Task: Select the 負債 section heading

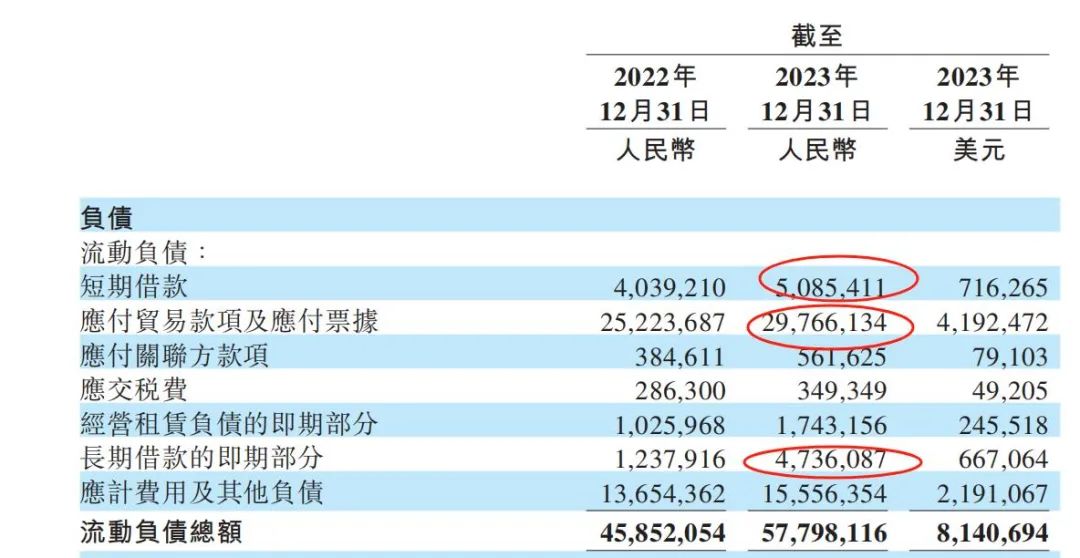Action: 106,218
